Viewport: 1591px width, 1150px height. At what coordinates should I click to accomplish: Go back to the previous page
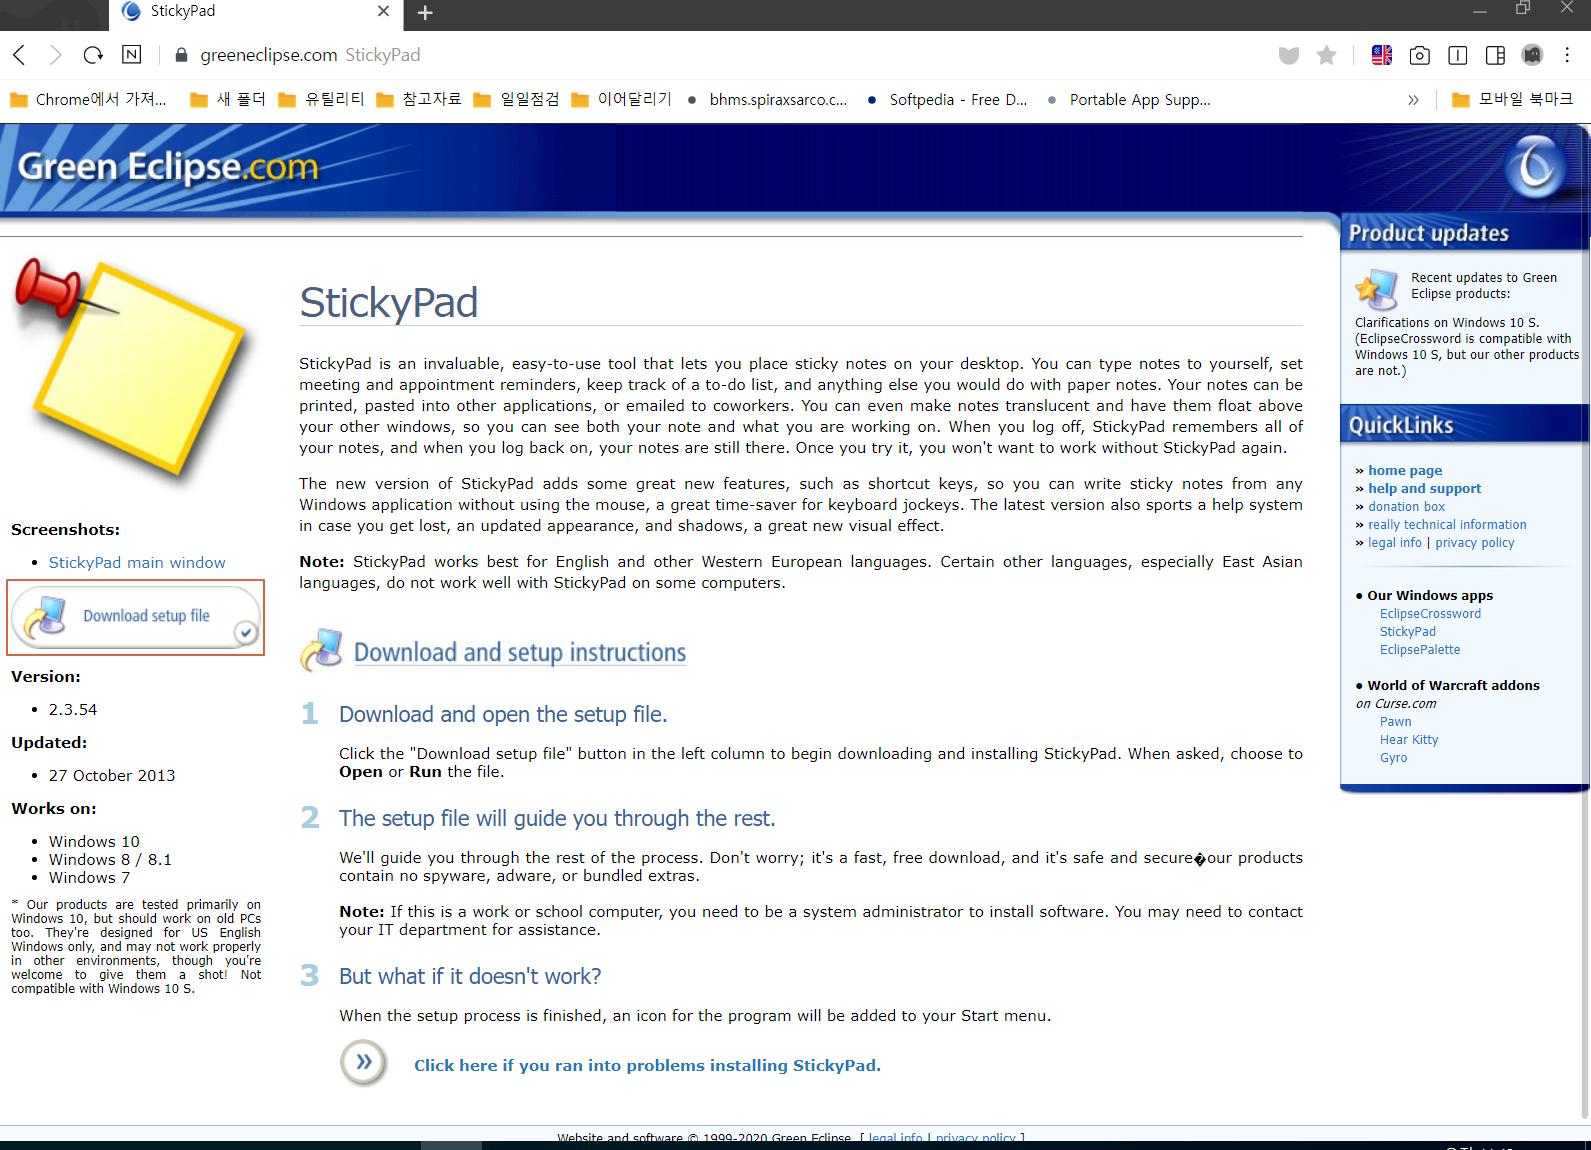19,55
